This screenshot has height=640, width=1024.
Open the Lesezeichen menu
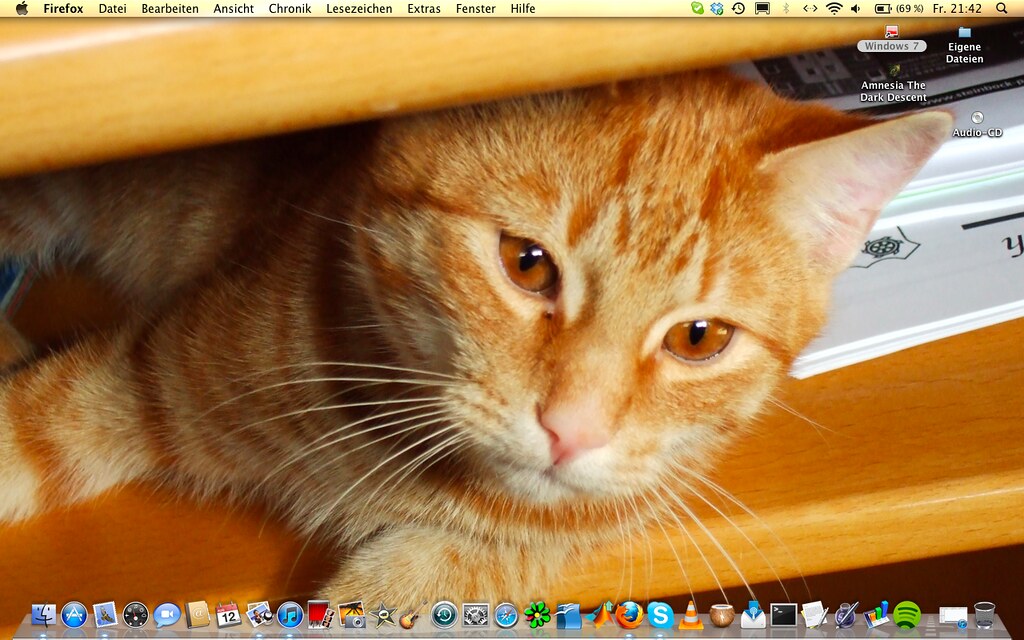pos(359,8)
